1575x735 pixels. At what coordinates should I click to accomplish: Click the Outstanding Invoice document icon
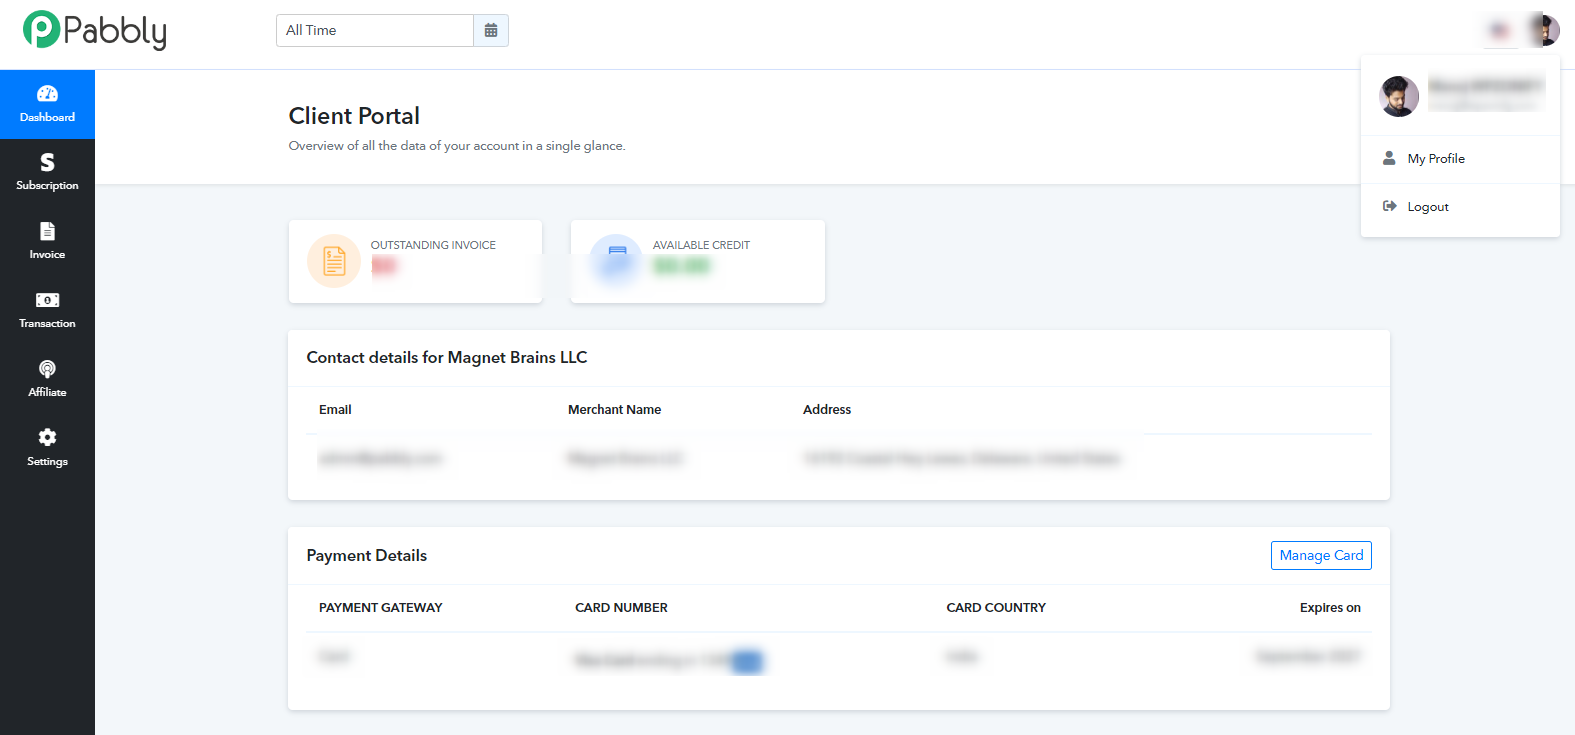334,261
